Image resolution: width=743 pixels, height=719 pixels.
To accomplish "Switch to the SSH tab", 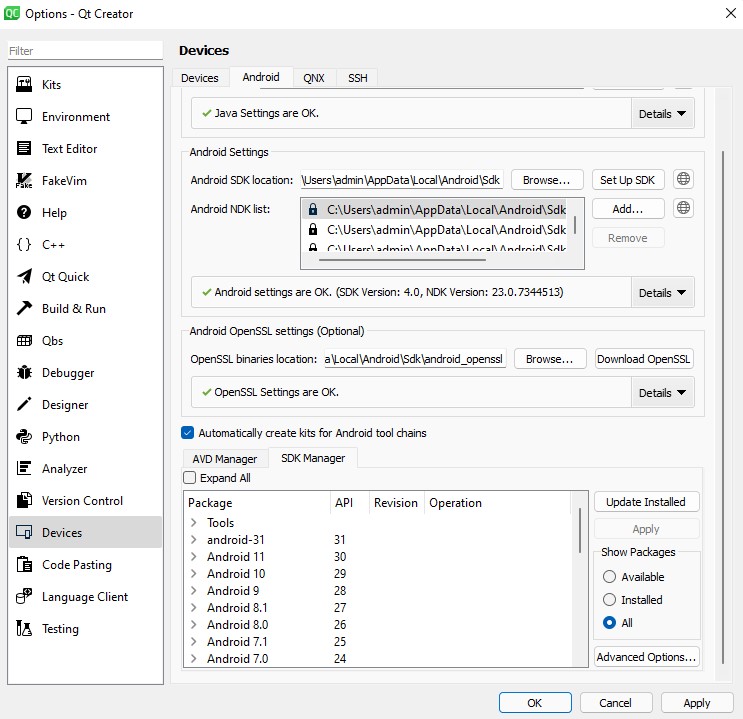I will [x=357, y=78].
